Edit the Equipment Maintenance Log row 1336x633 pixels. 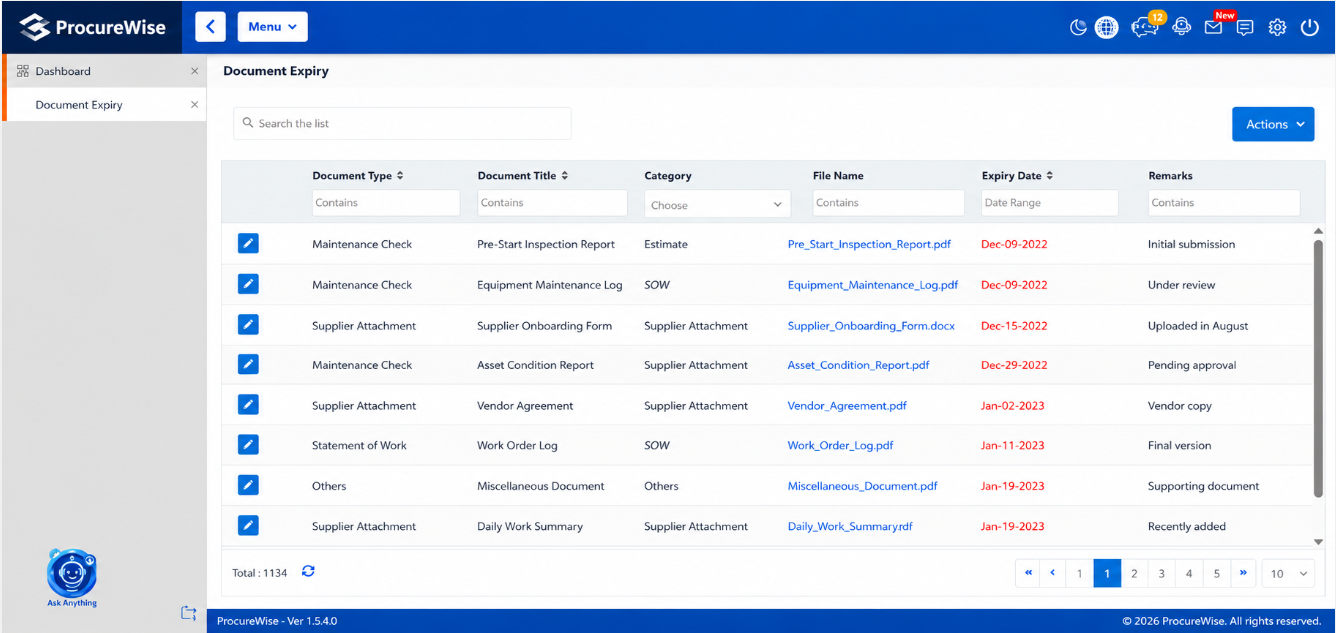(248, 284)
